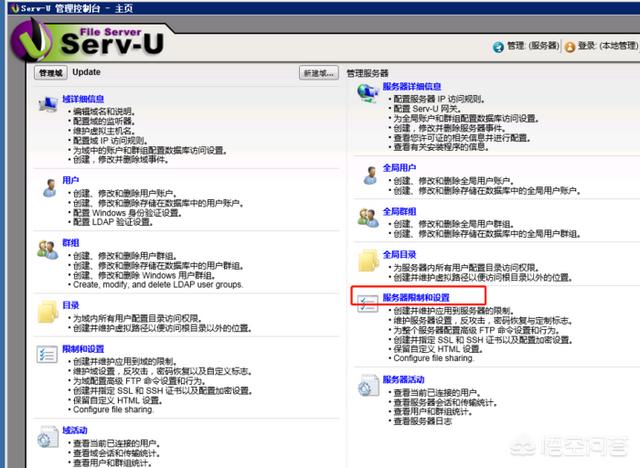Click Configure file sharing under 服务器限制和设置

pos(433,358)
